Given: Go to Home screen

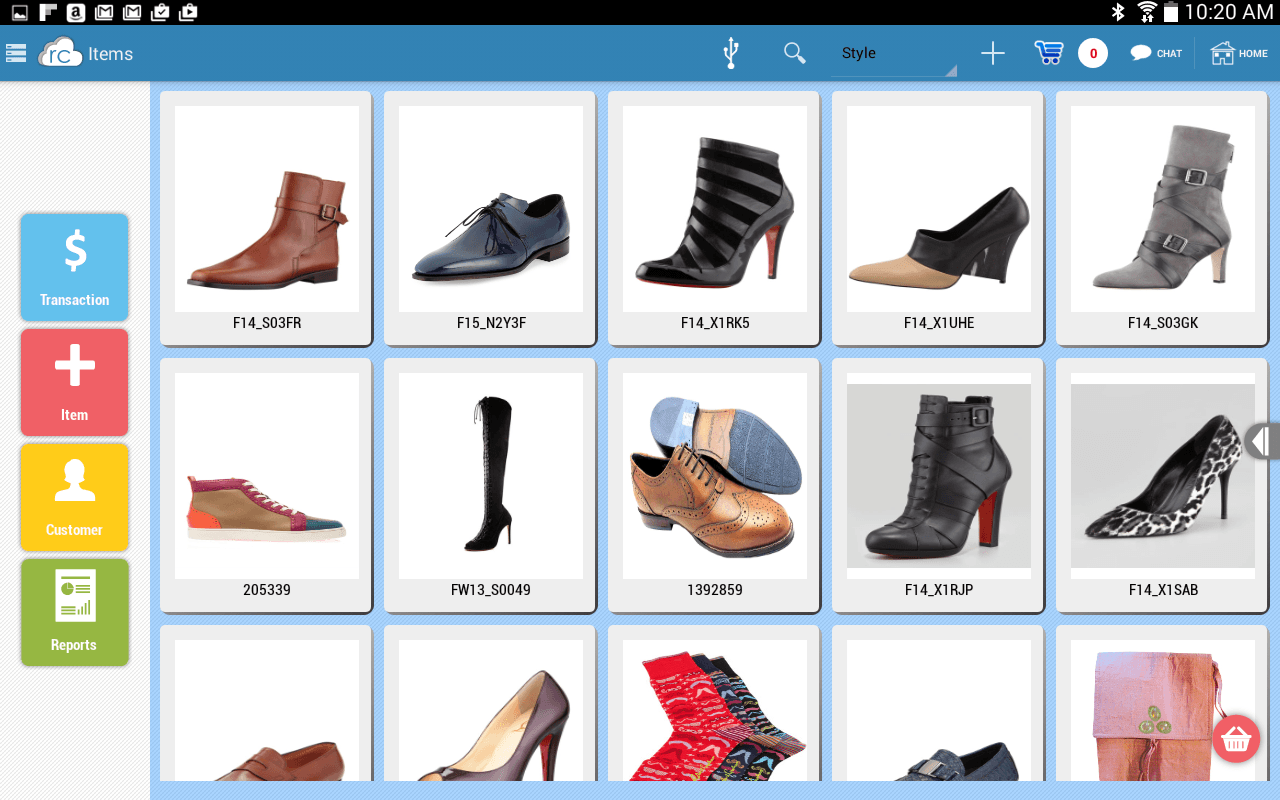Looking at the screenshot, I should point(1239,53).
